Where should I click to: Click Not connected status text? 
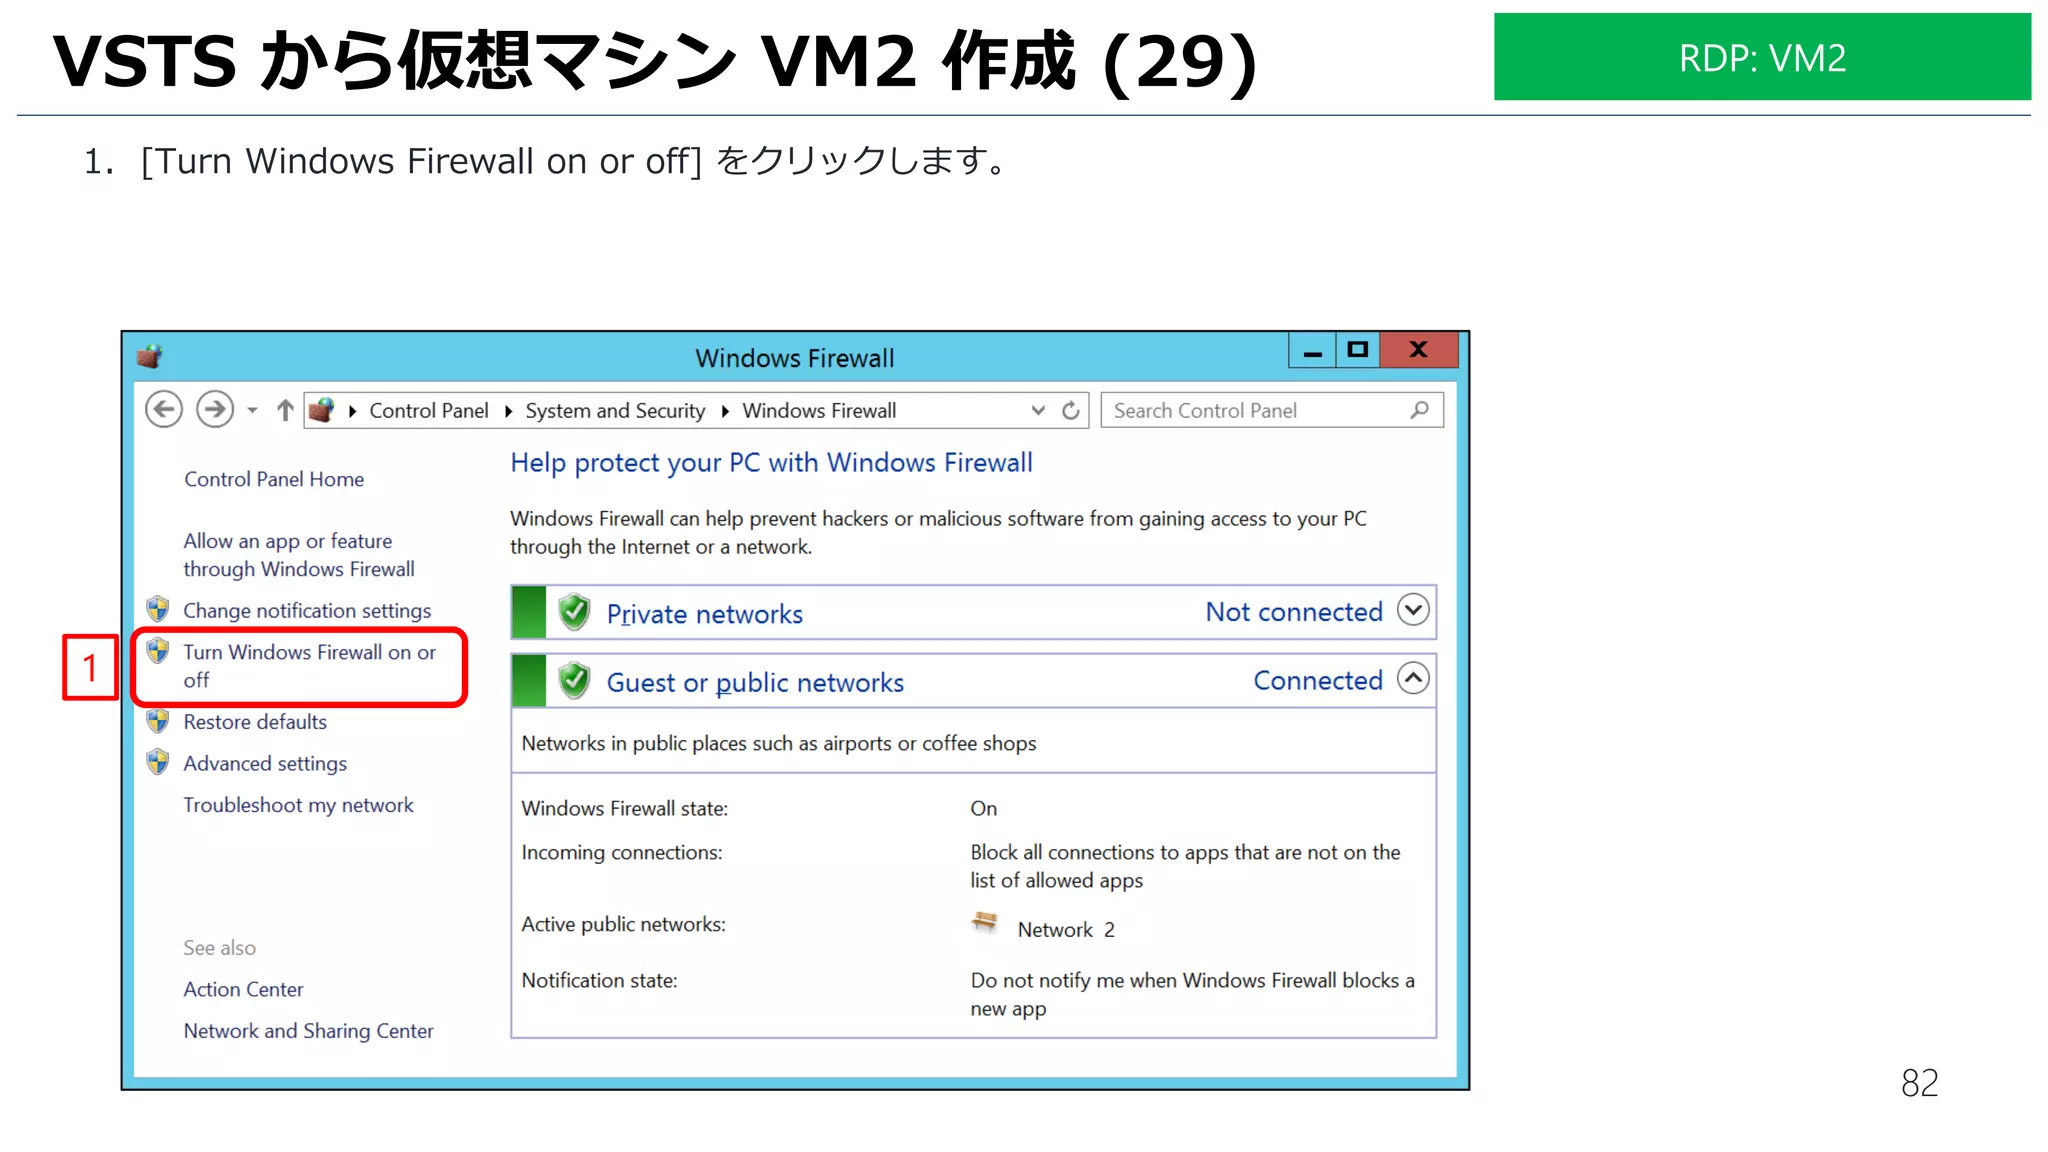[1294, 612]
